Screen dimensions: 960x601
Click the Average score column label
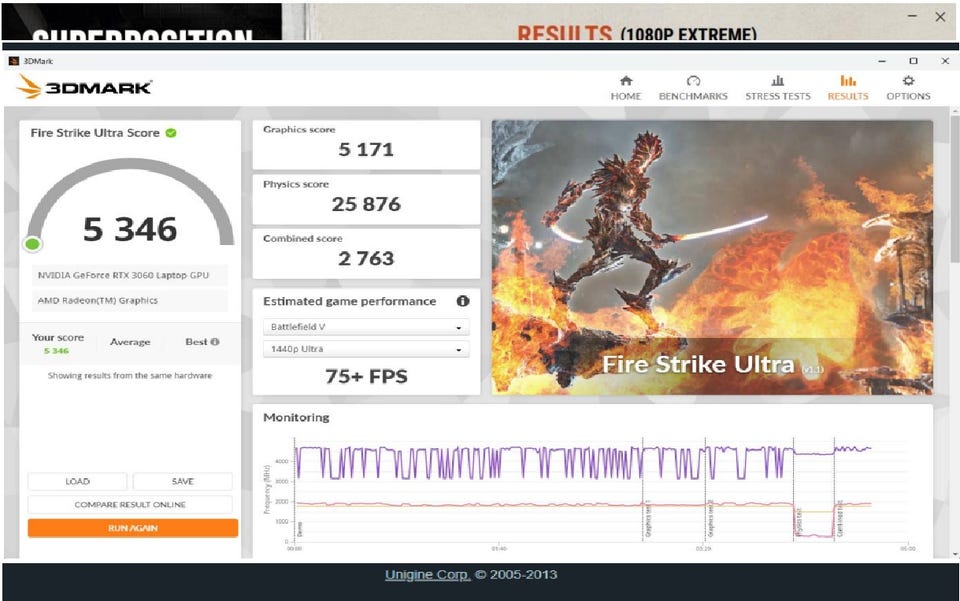pyautogui.click(x=130, y=342)
